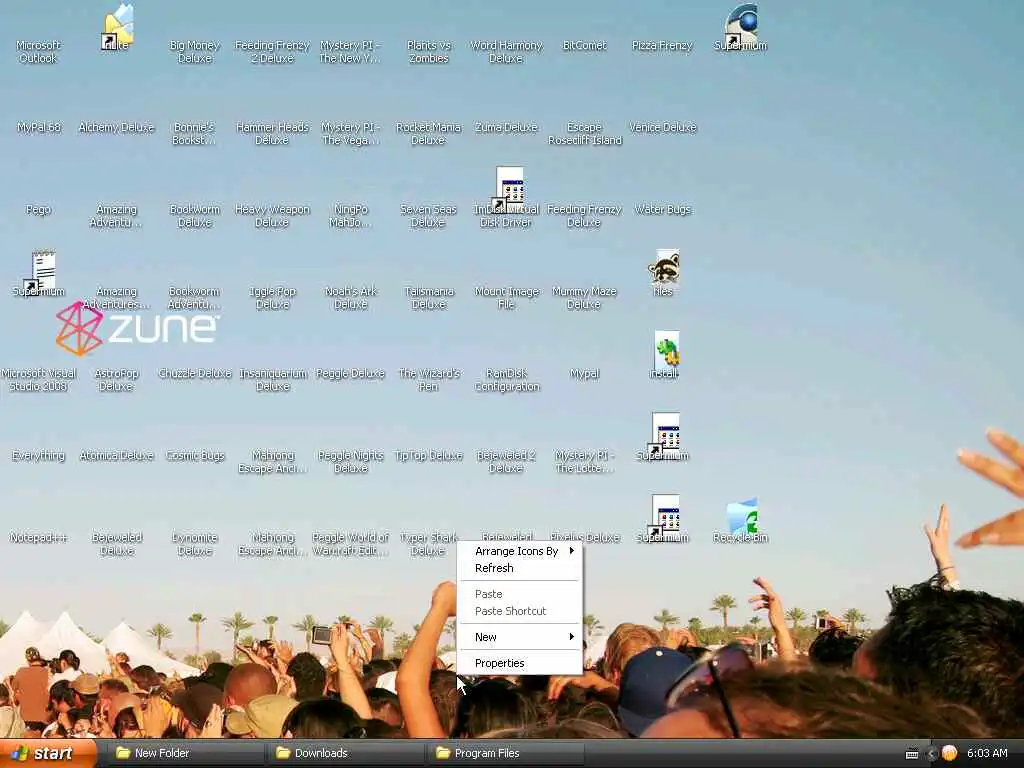Open the Recycle Bin

coord(741,520)
